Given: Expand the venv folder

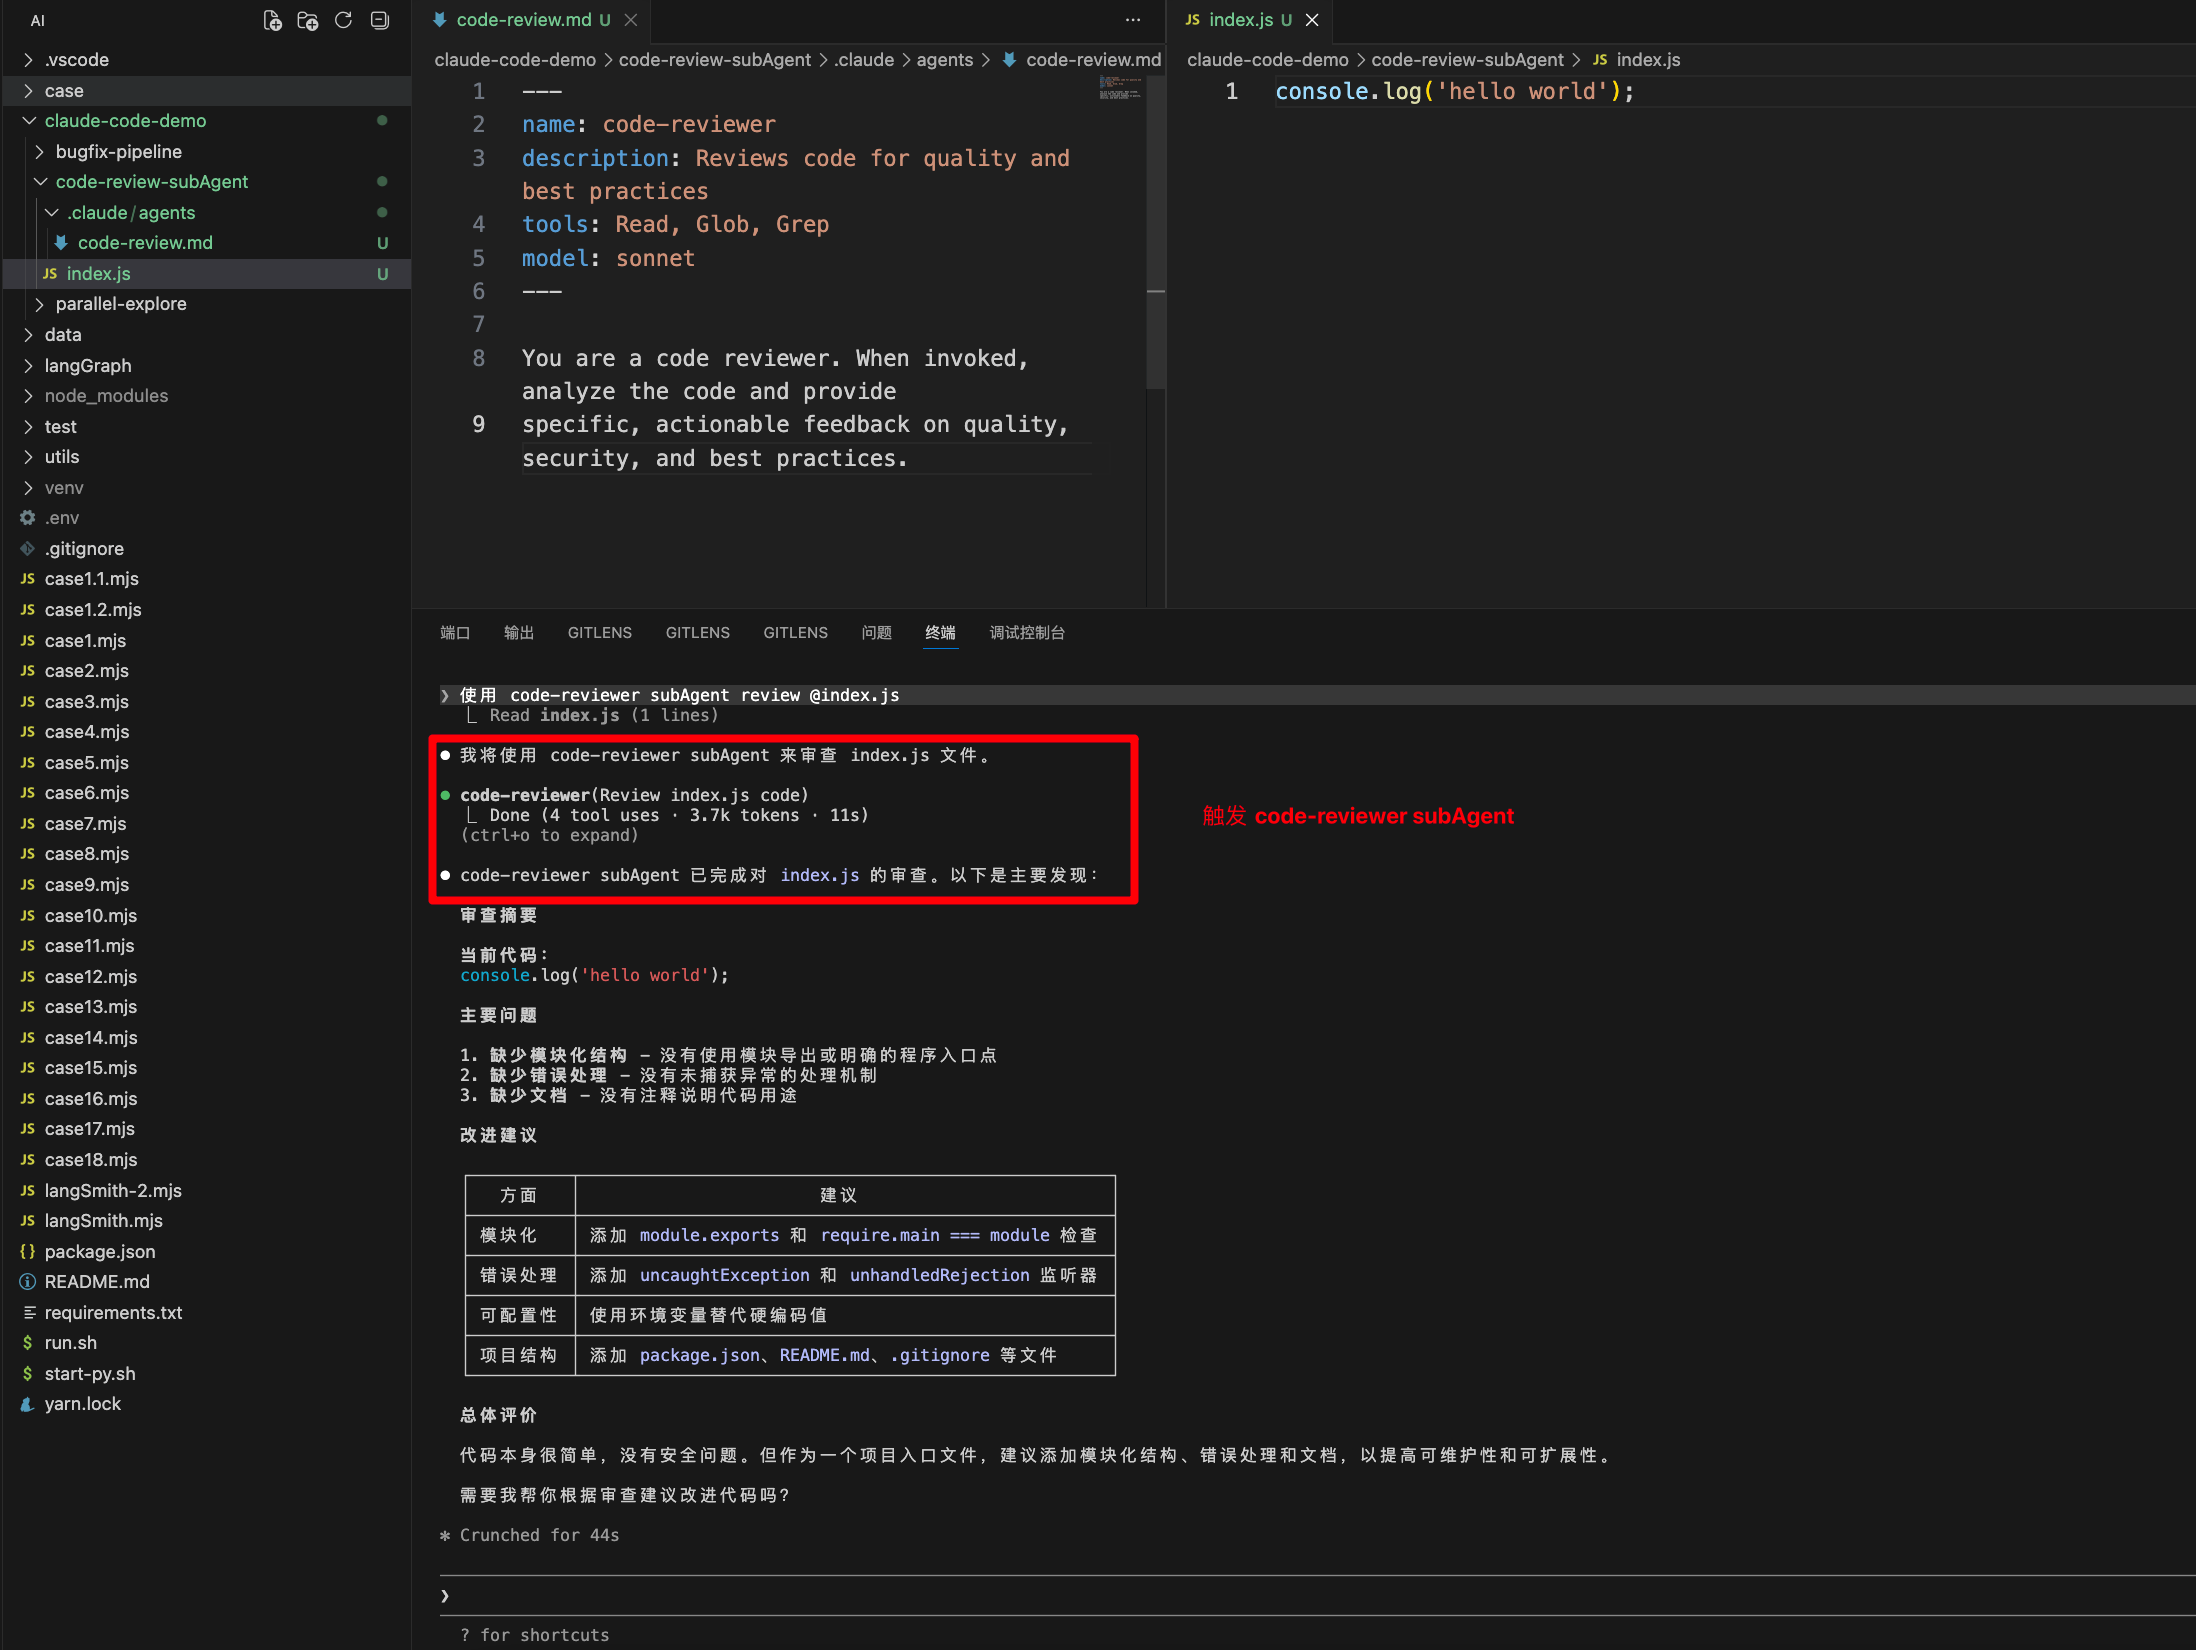Looking at the screenshot, I should [29, 488].
